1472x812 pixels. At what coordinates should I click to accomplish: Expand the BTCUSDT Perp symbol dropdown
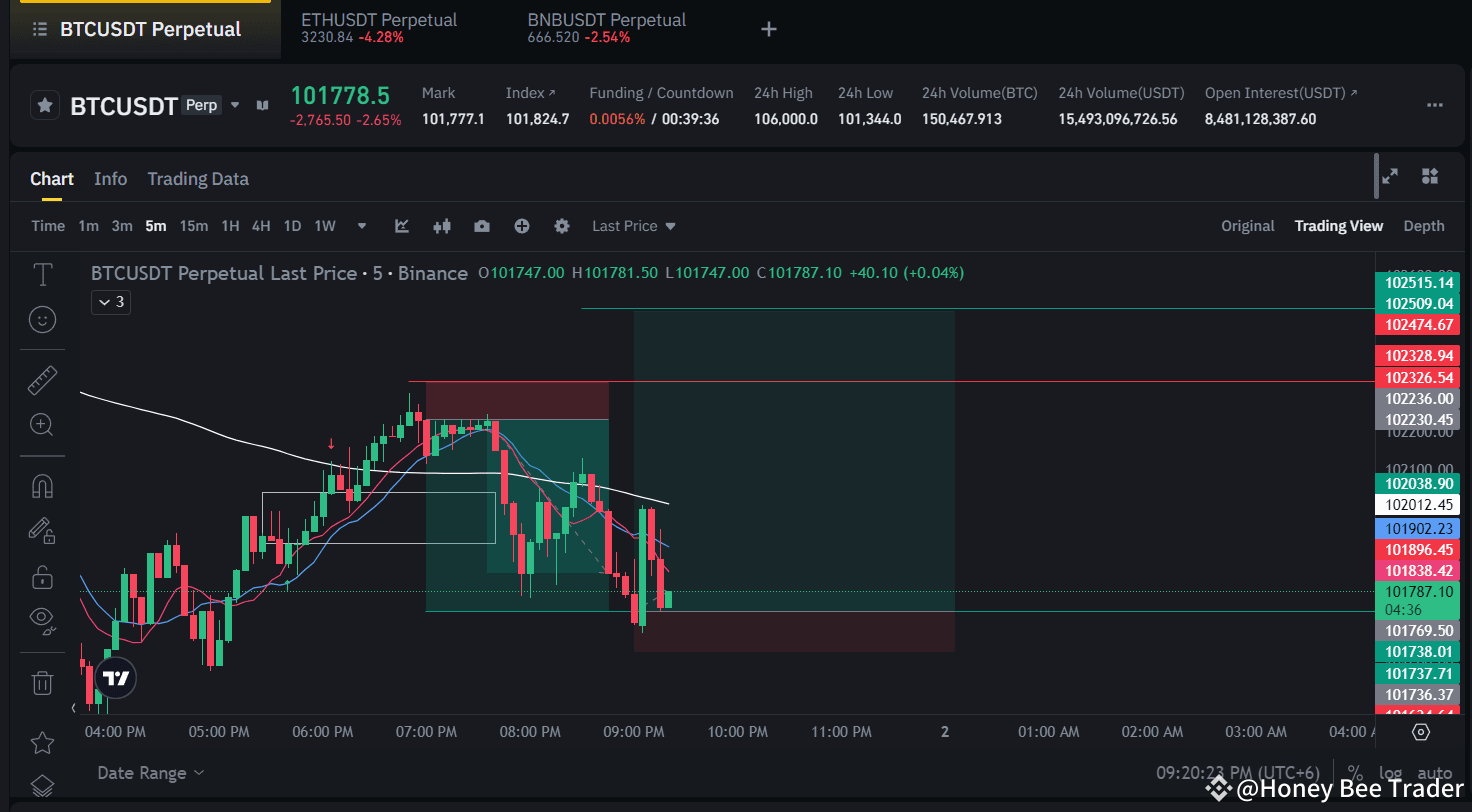click(x=234, y=105)
